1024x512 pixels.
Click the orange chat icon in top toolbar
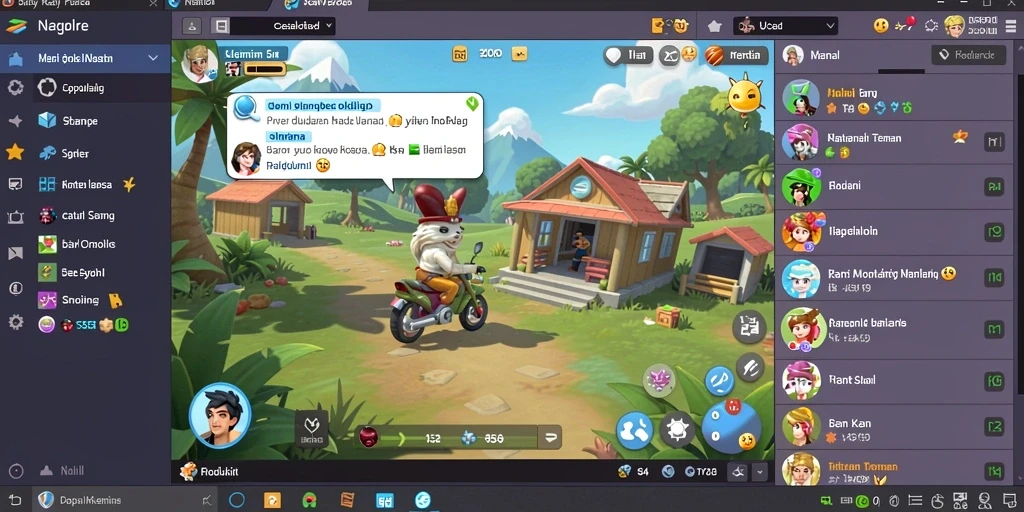click(659, 26)
